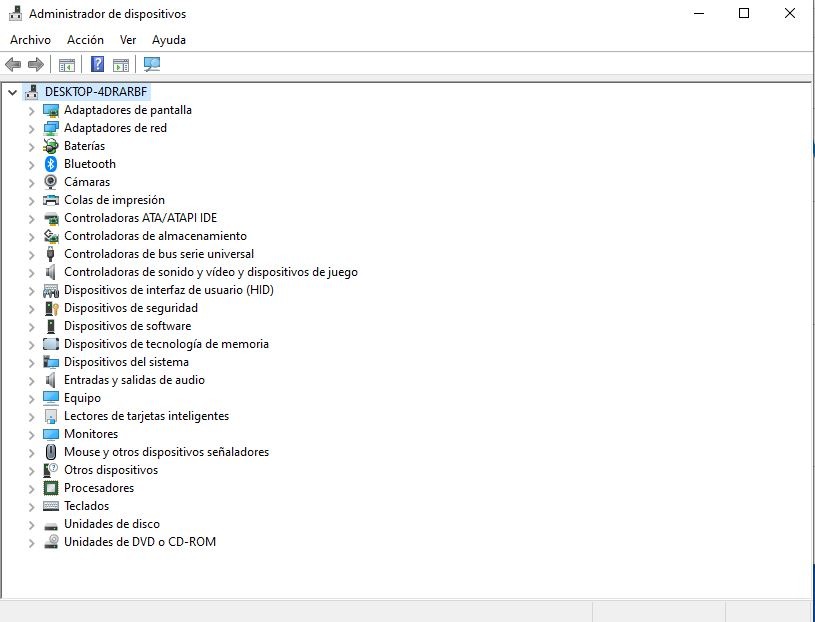Screen dimensions: 815x622
Task: Expand the Procesadores category
Action: click(x=31, y=488)
